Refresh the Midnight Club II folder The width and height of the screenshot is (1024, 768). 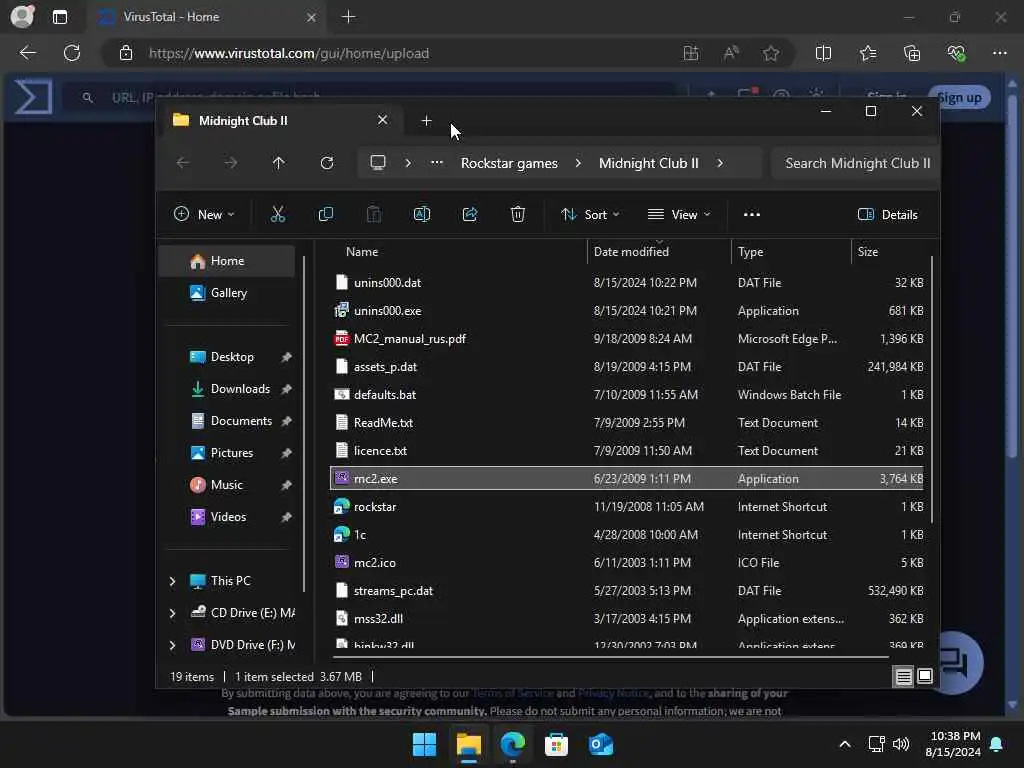[327, 163]
